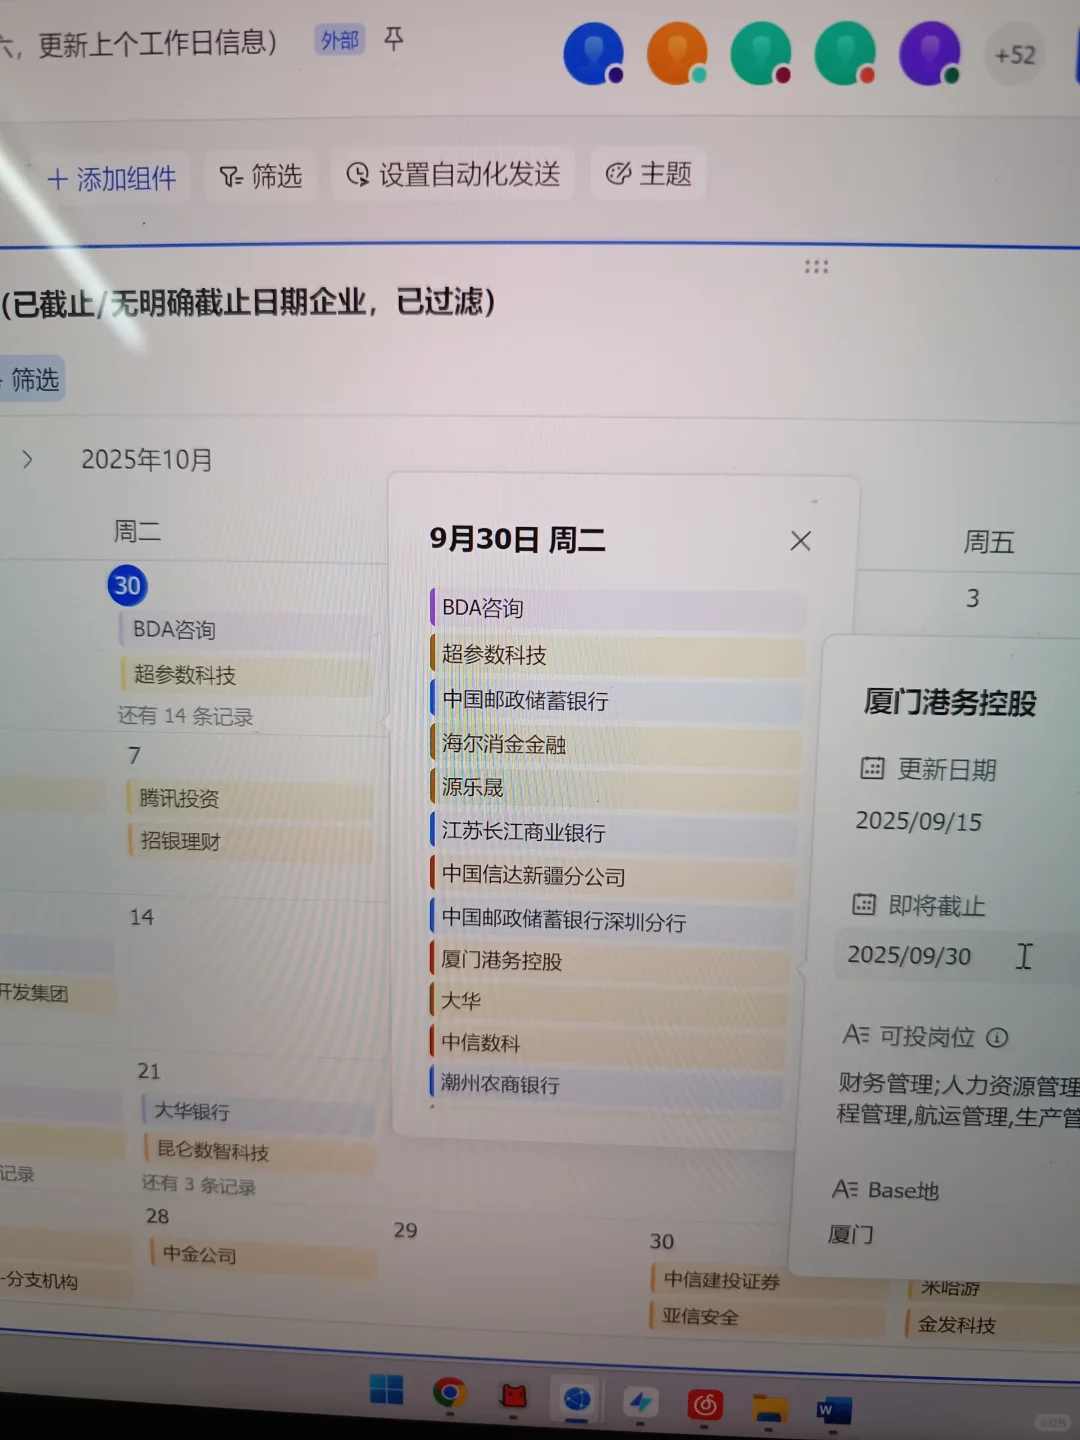
Task: Open the Windows Start menu
Action: tap(386, 1390)
